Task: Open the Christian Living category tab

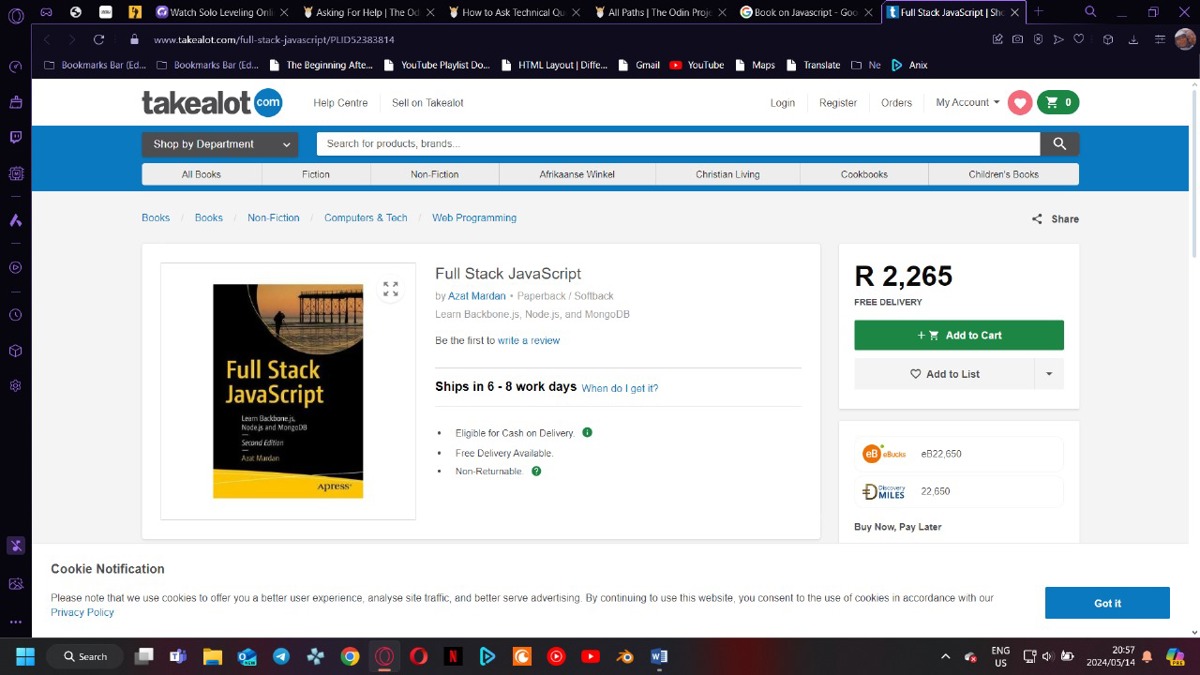Action: (x=728, y=174)
